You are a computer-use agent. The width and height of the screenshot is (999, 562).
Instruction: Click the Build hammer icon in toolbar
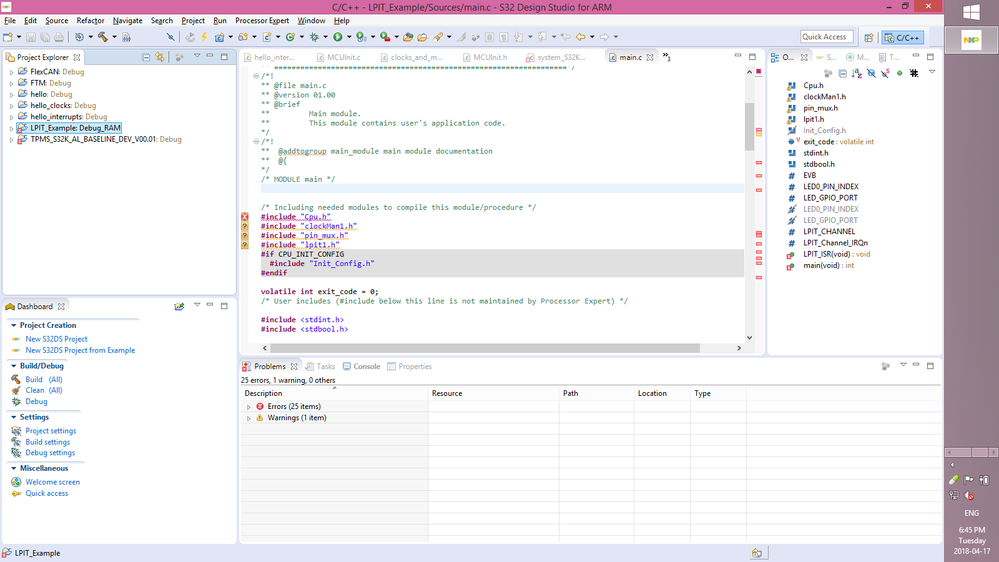click(x=100, y=37)
